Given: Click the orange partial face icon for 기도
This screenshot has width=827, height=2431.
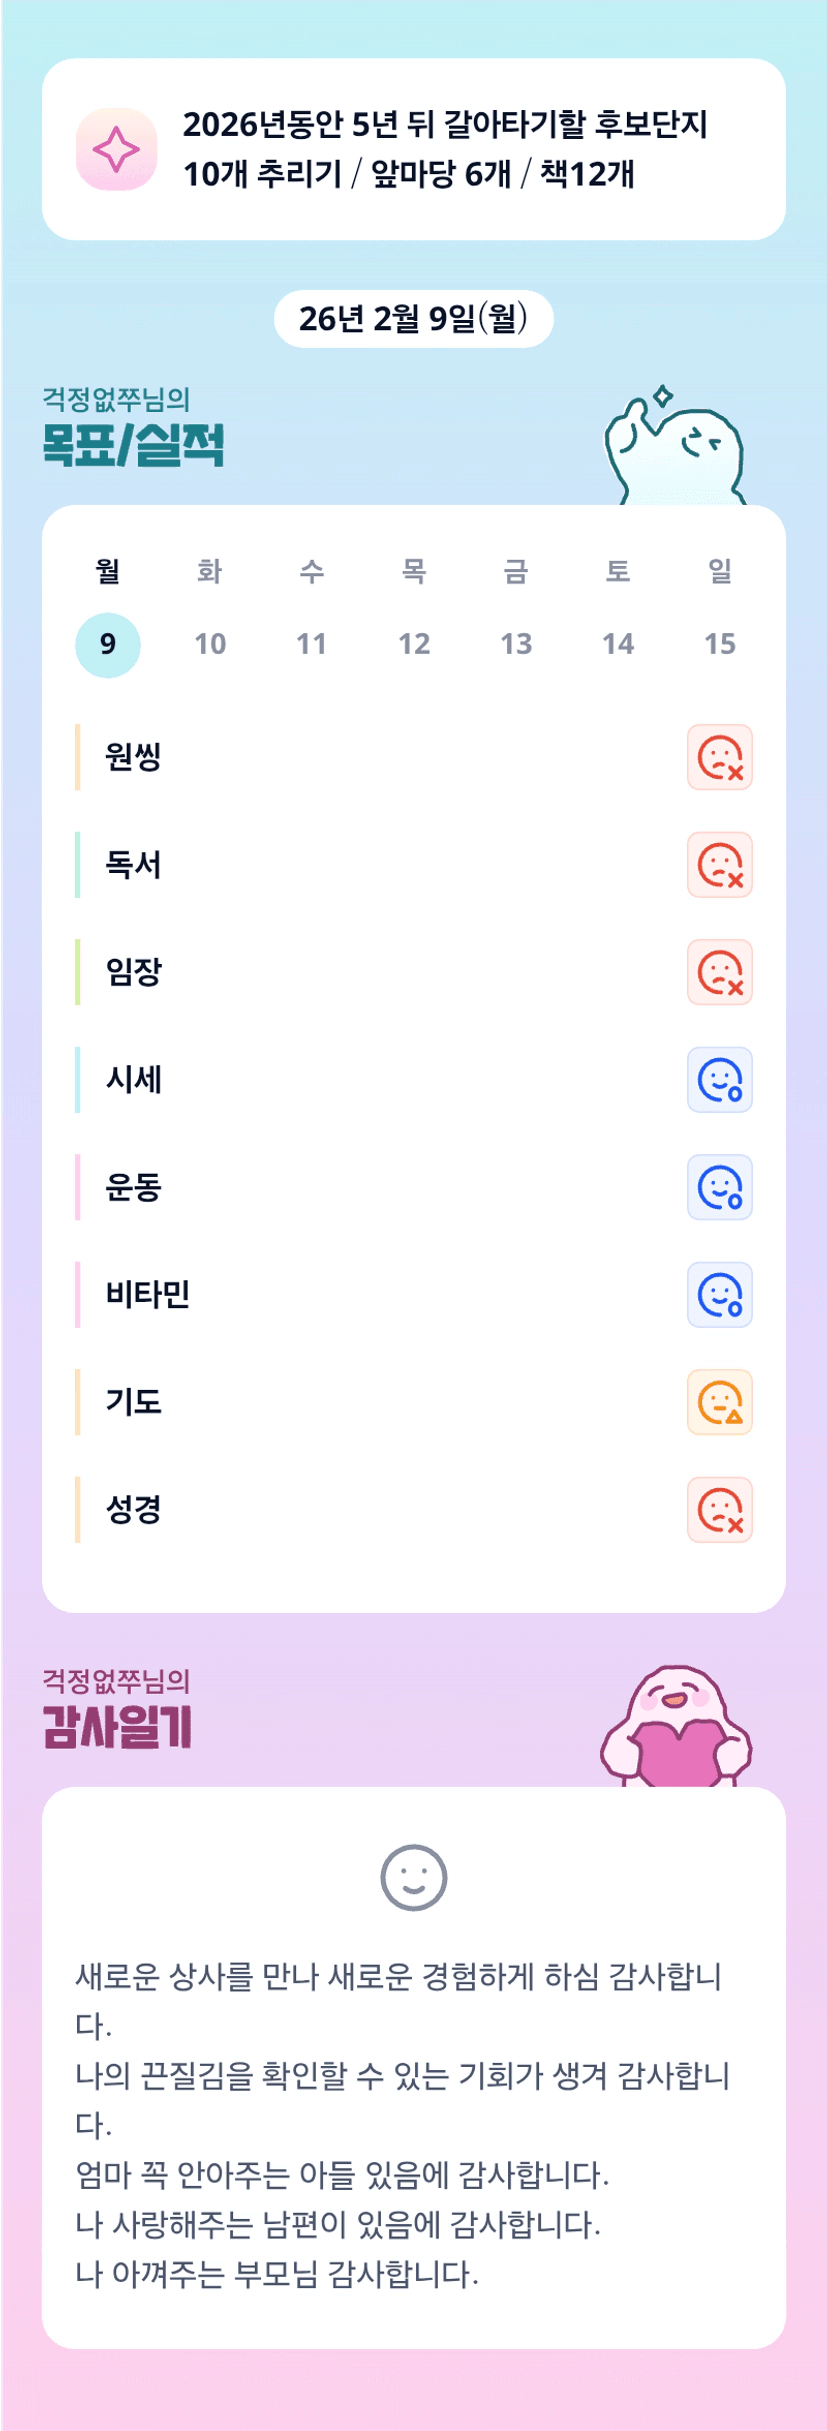Looking at the screenshot, I should pyautogui.click(x=719, y=1402).
